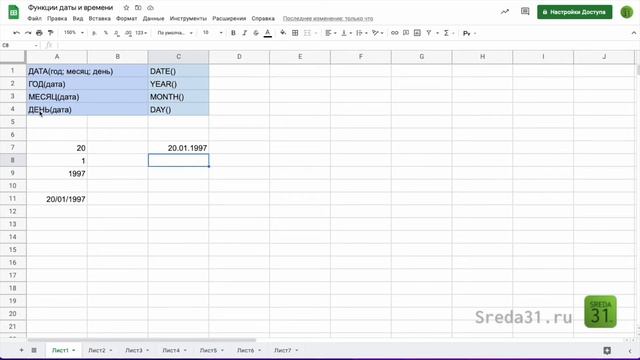Viewport: 640px width, 360px height.
Task: Insert a chart
Action: point(417,33)
